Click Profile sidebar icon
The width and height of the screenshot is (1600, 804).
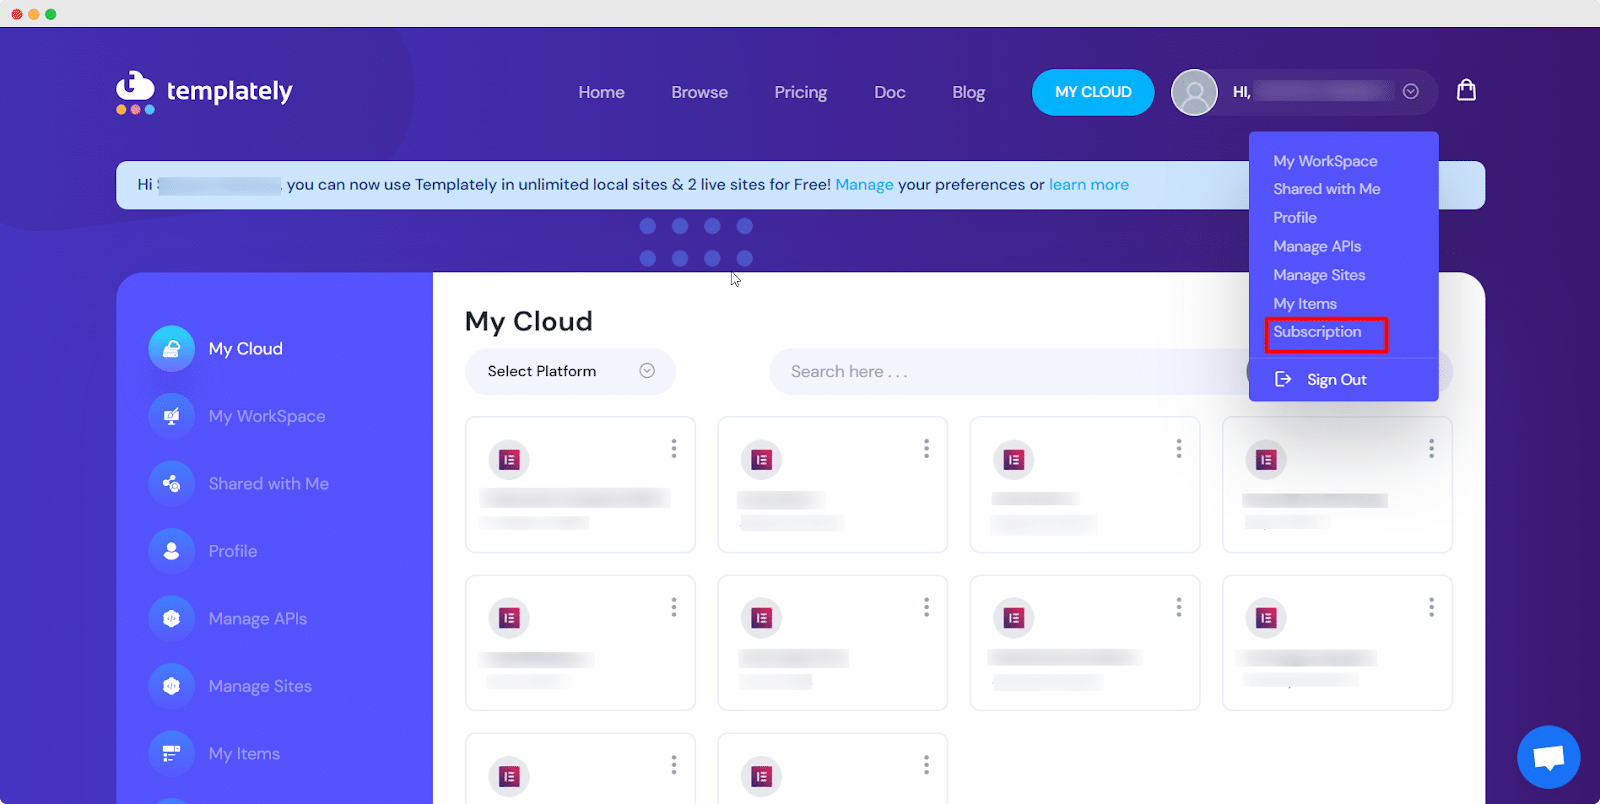pos(172,551)
